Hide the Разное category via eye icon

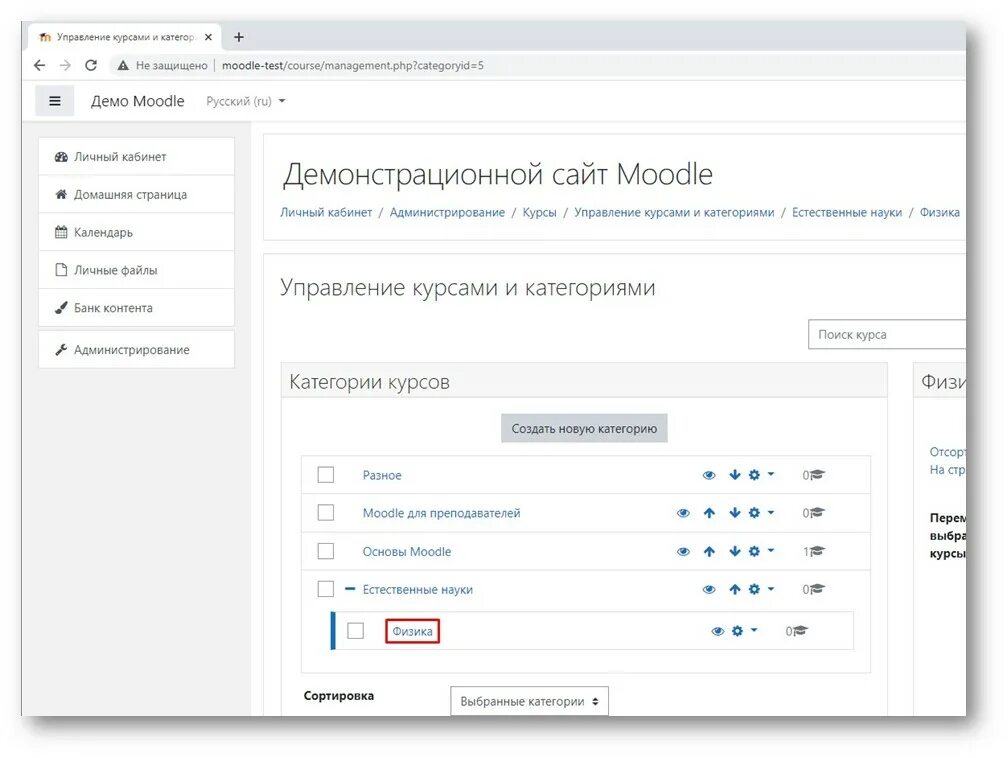[709, 475]
